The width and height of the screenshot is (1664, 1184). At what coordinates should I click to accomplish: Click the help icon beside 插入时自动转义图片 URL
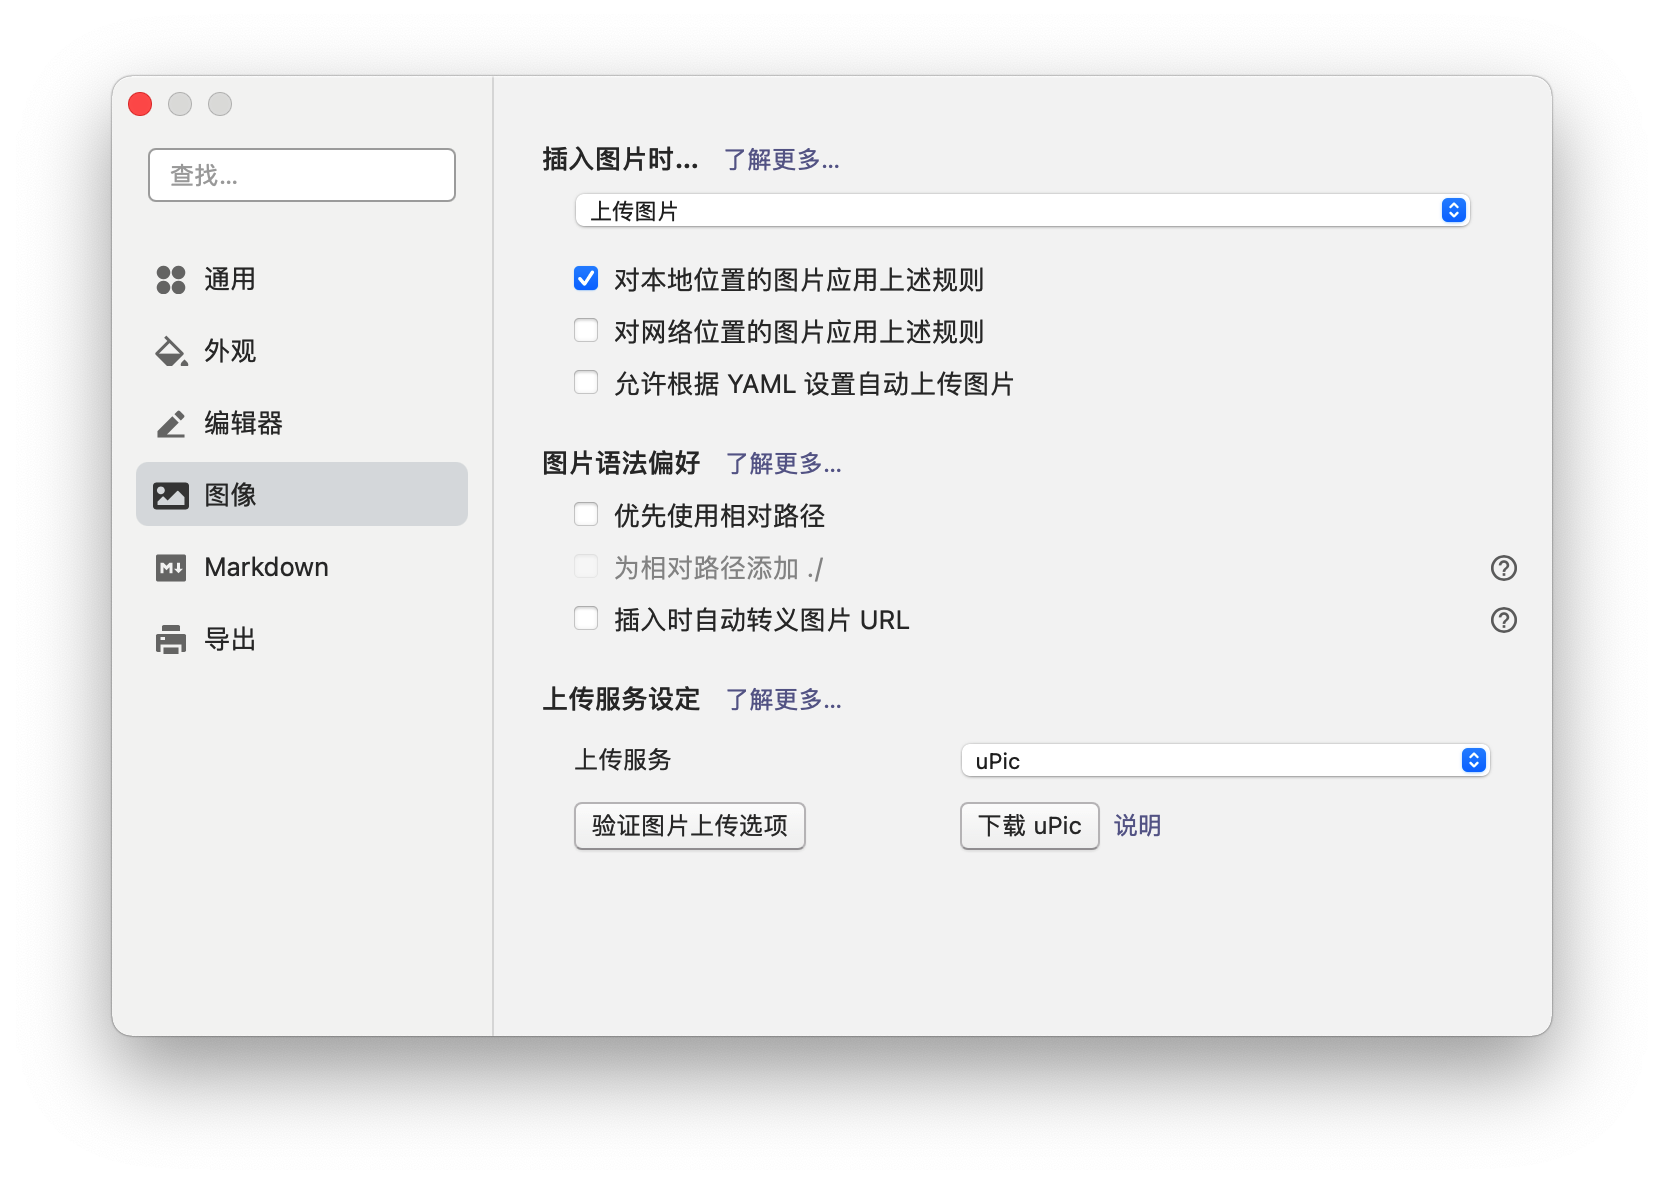coord(1504,620)
